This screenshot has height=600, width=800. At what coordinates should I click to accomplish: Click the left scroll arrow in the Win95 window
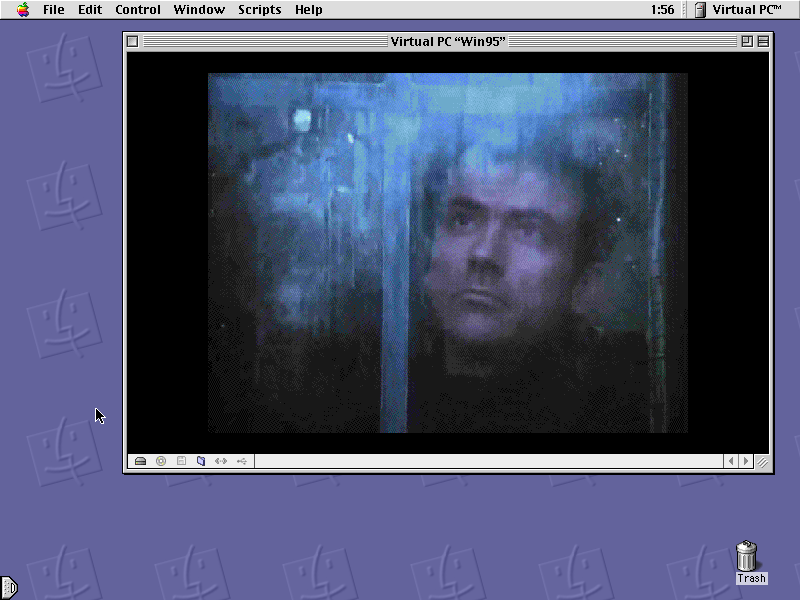[731, 461]
